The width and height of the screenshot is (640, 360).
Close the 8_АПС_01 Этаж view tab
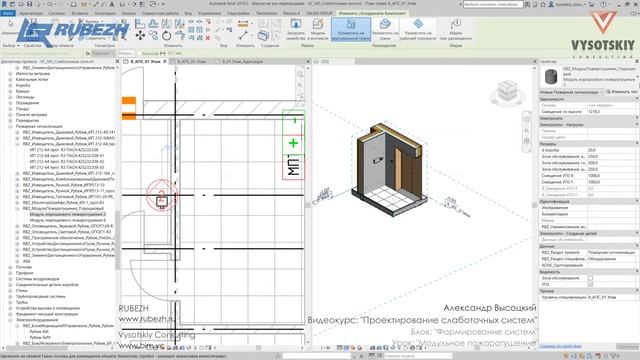pyautogui.click(x=165, y=62)
